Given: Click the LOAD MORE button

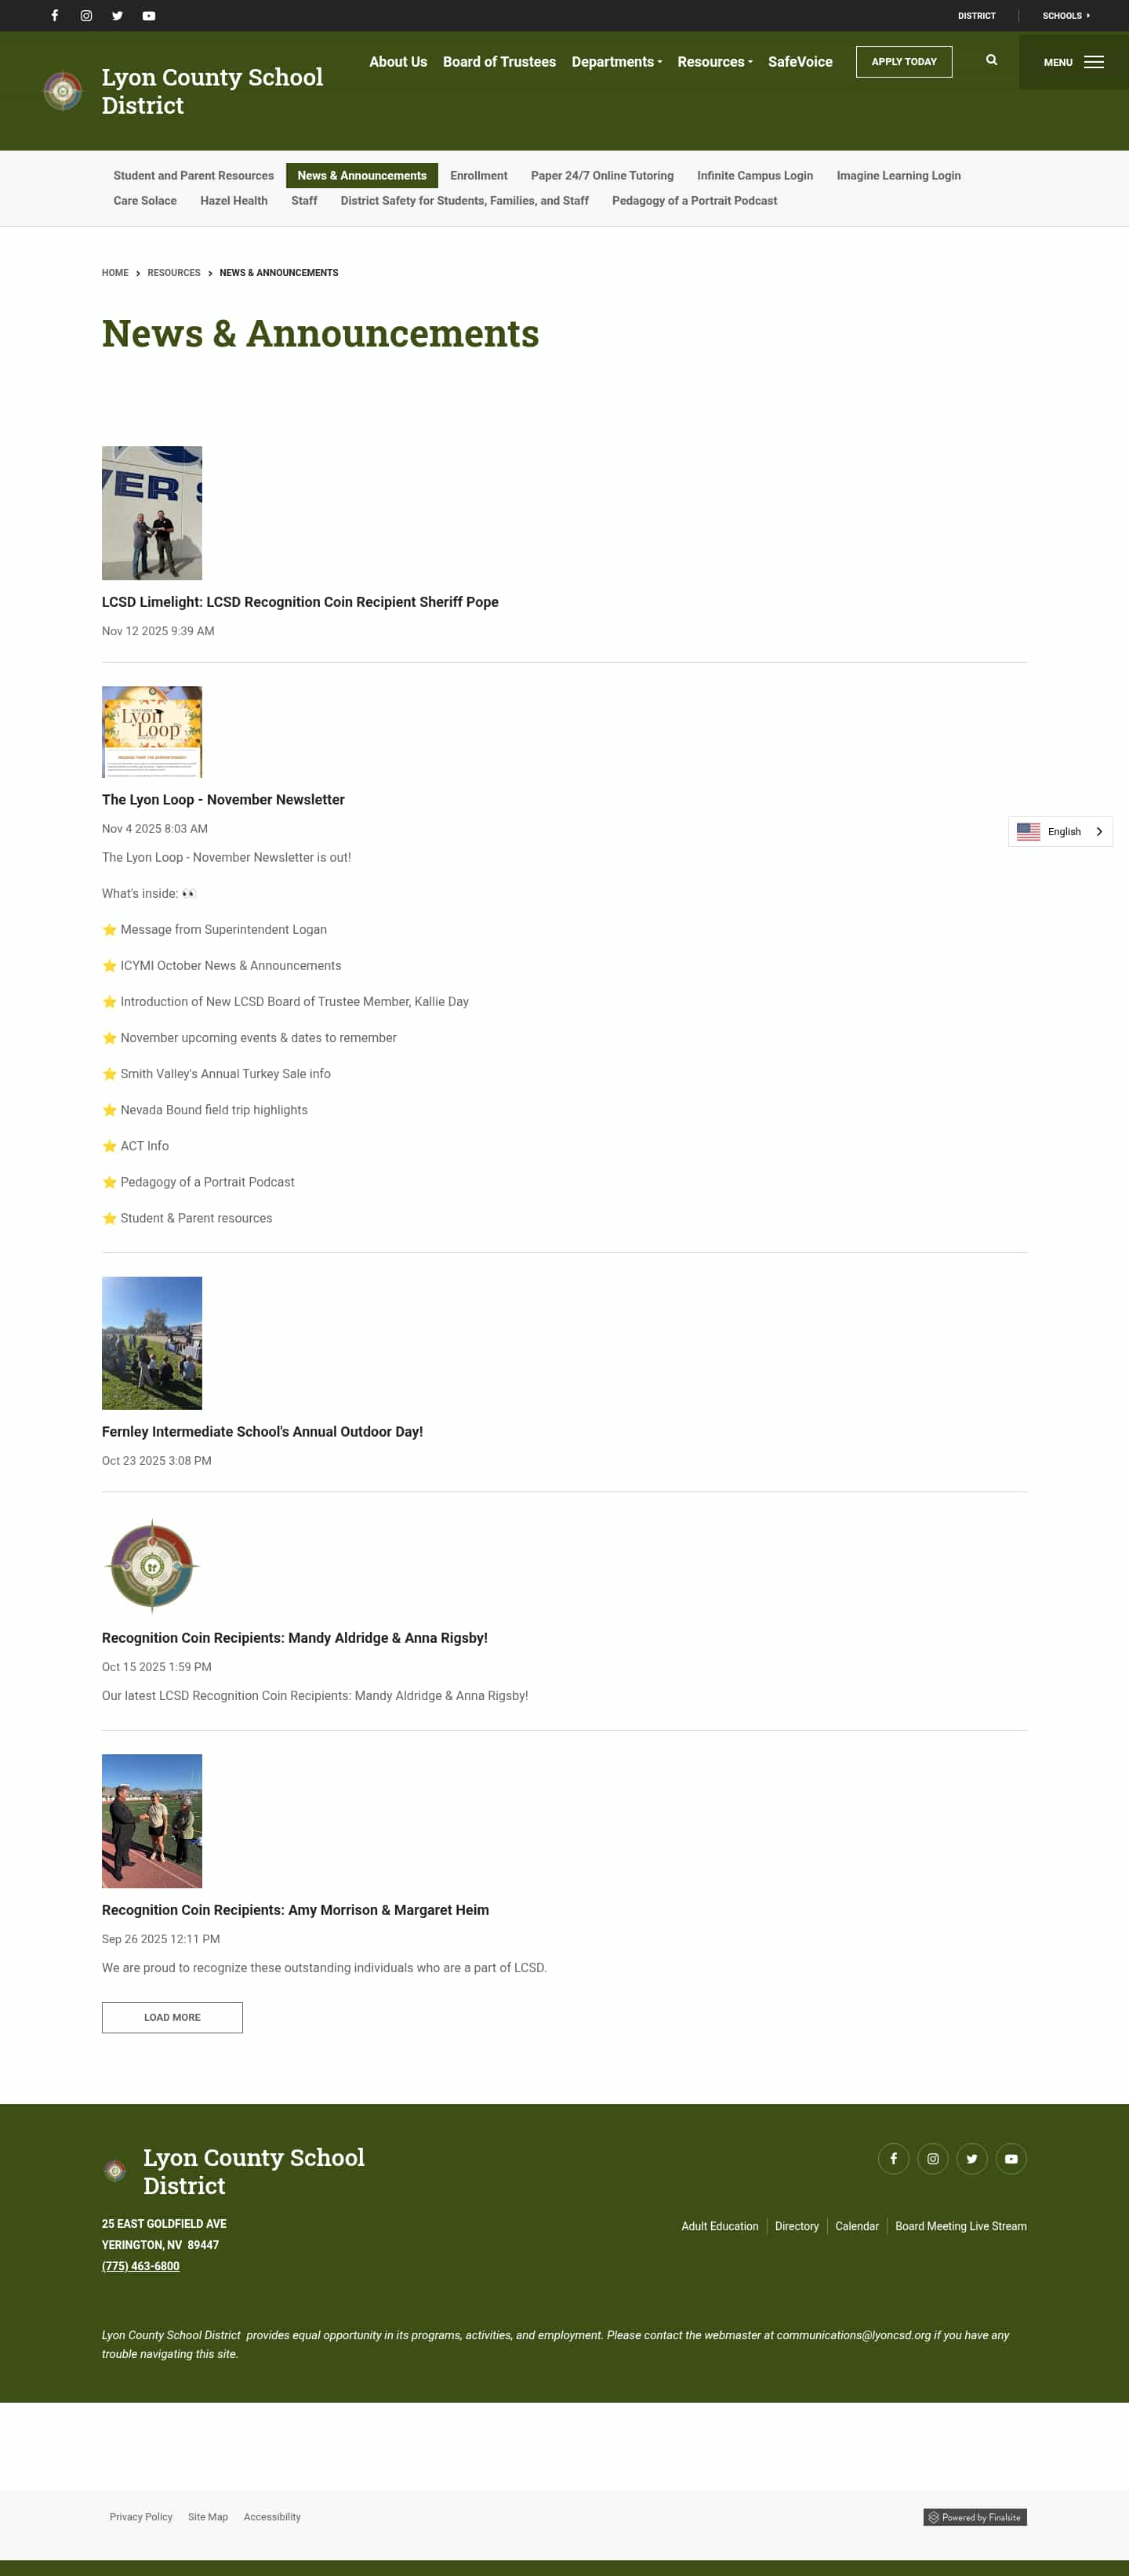Looking at the screenshot, I should pyautogui.click(x=172, y=2017).
